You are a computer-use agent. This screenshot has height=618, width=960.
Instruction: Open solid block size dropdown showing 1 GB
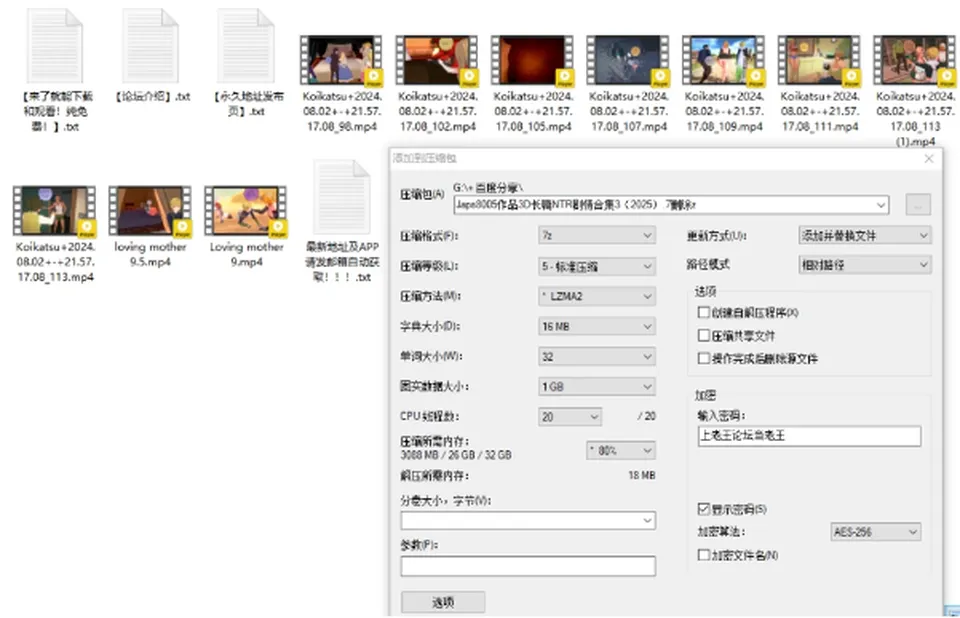pyautogui.click(x=597, y=386)
